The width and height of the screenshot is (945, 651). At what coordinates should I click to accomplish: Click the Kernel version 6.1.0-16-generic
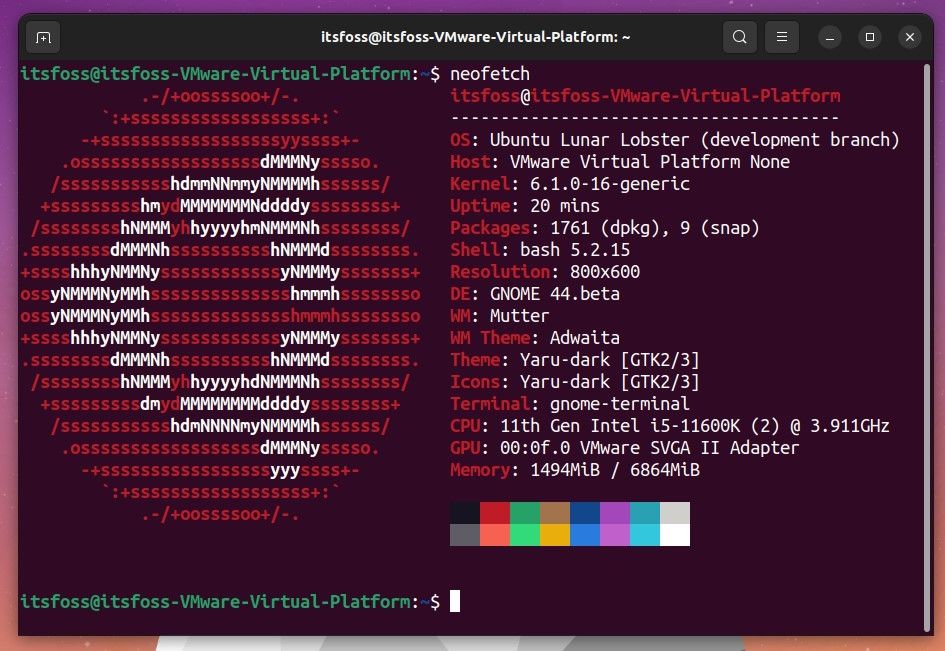pos(609,184)
